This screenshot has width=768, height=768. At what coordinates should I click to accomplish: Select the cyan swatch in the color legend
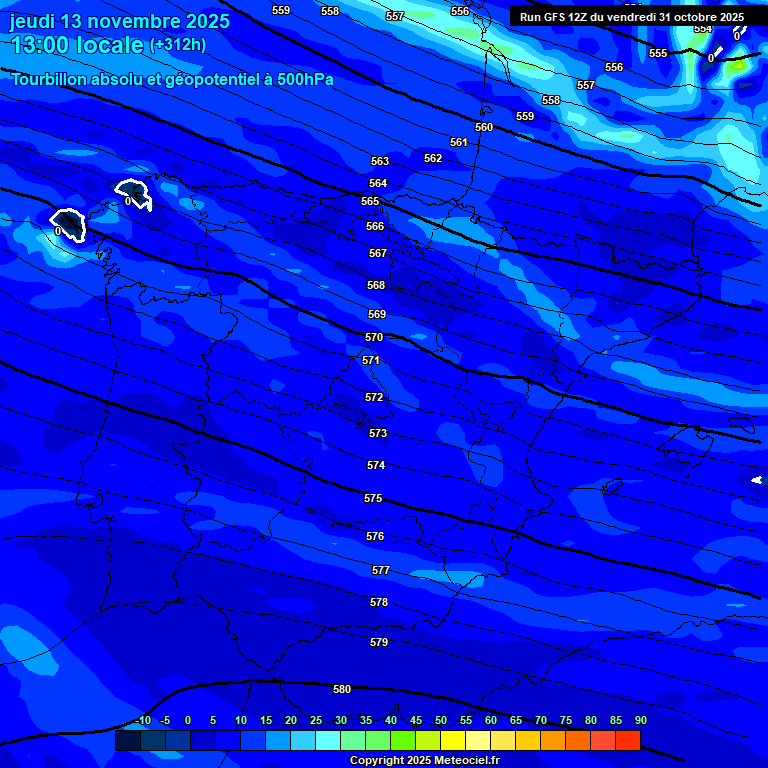coord(328,741)
